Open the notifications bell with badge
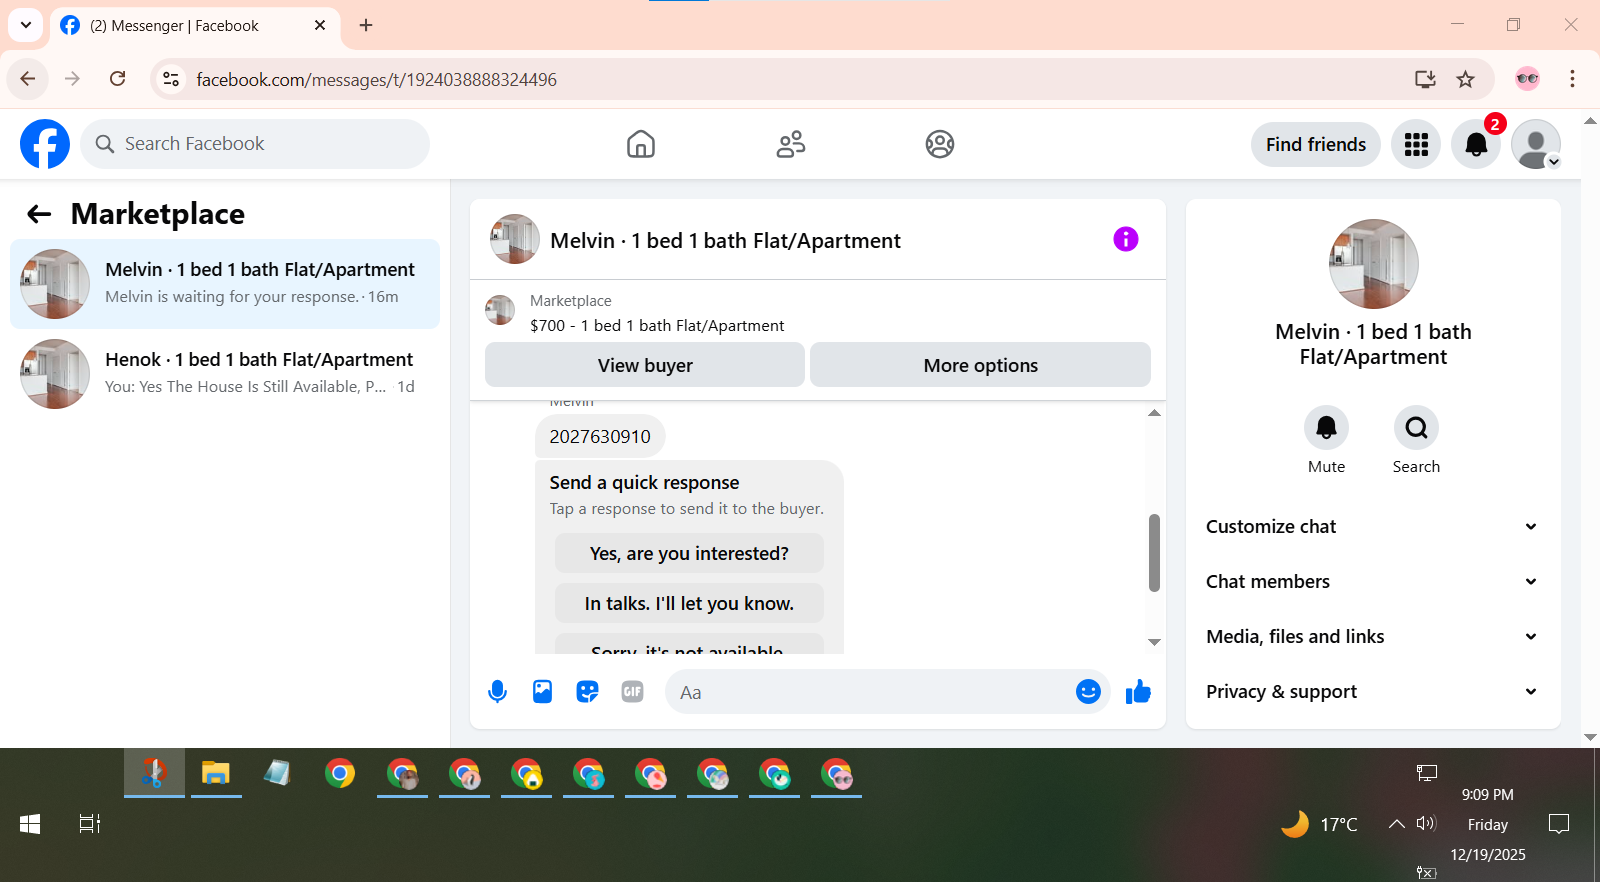 (1476, 144)
